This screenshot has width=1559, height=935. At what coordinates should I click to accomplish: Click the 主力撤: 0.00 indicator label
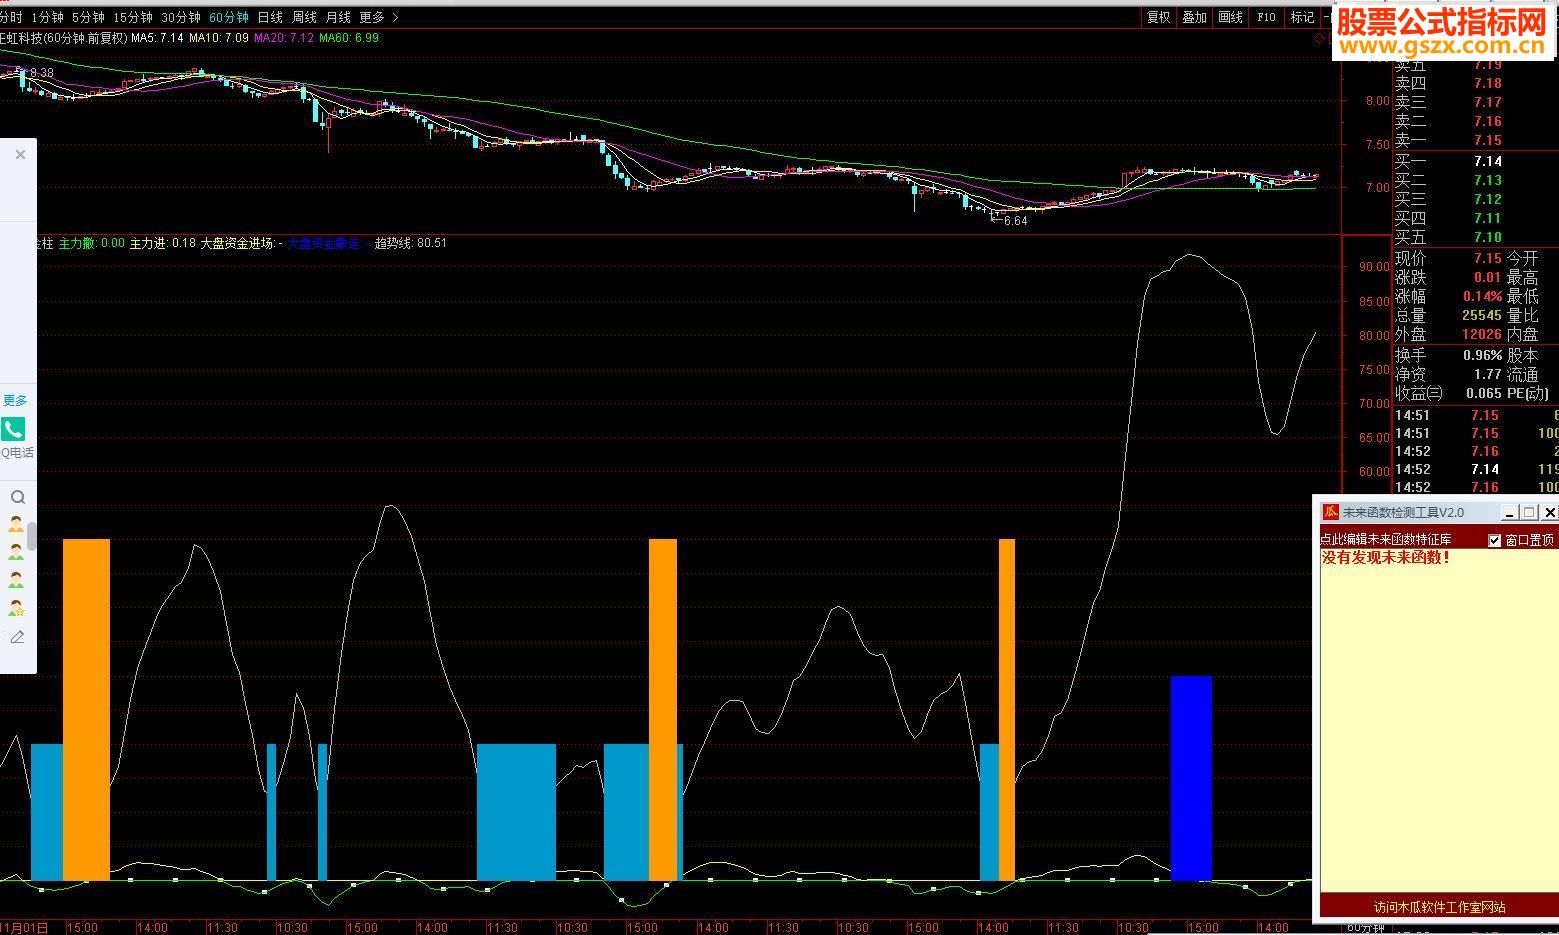[92, 243]
